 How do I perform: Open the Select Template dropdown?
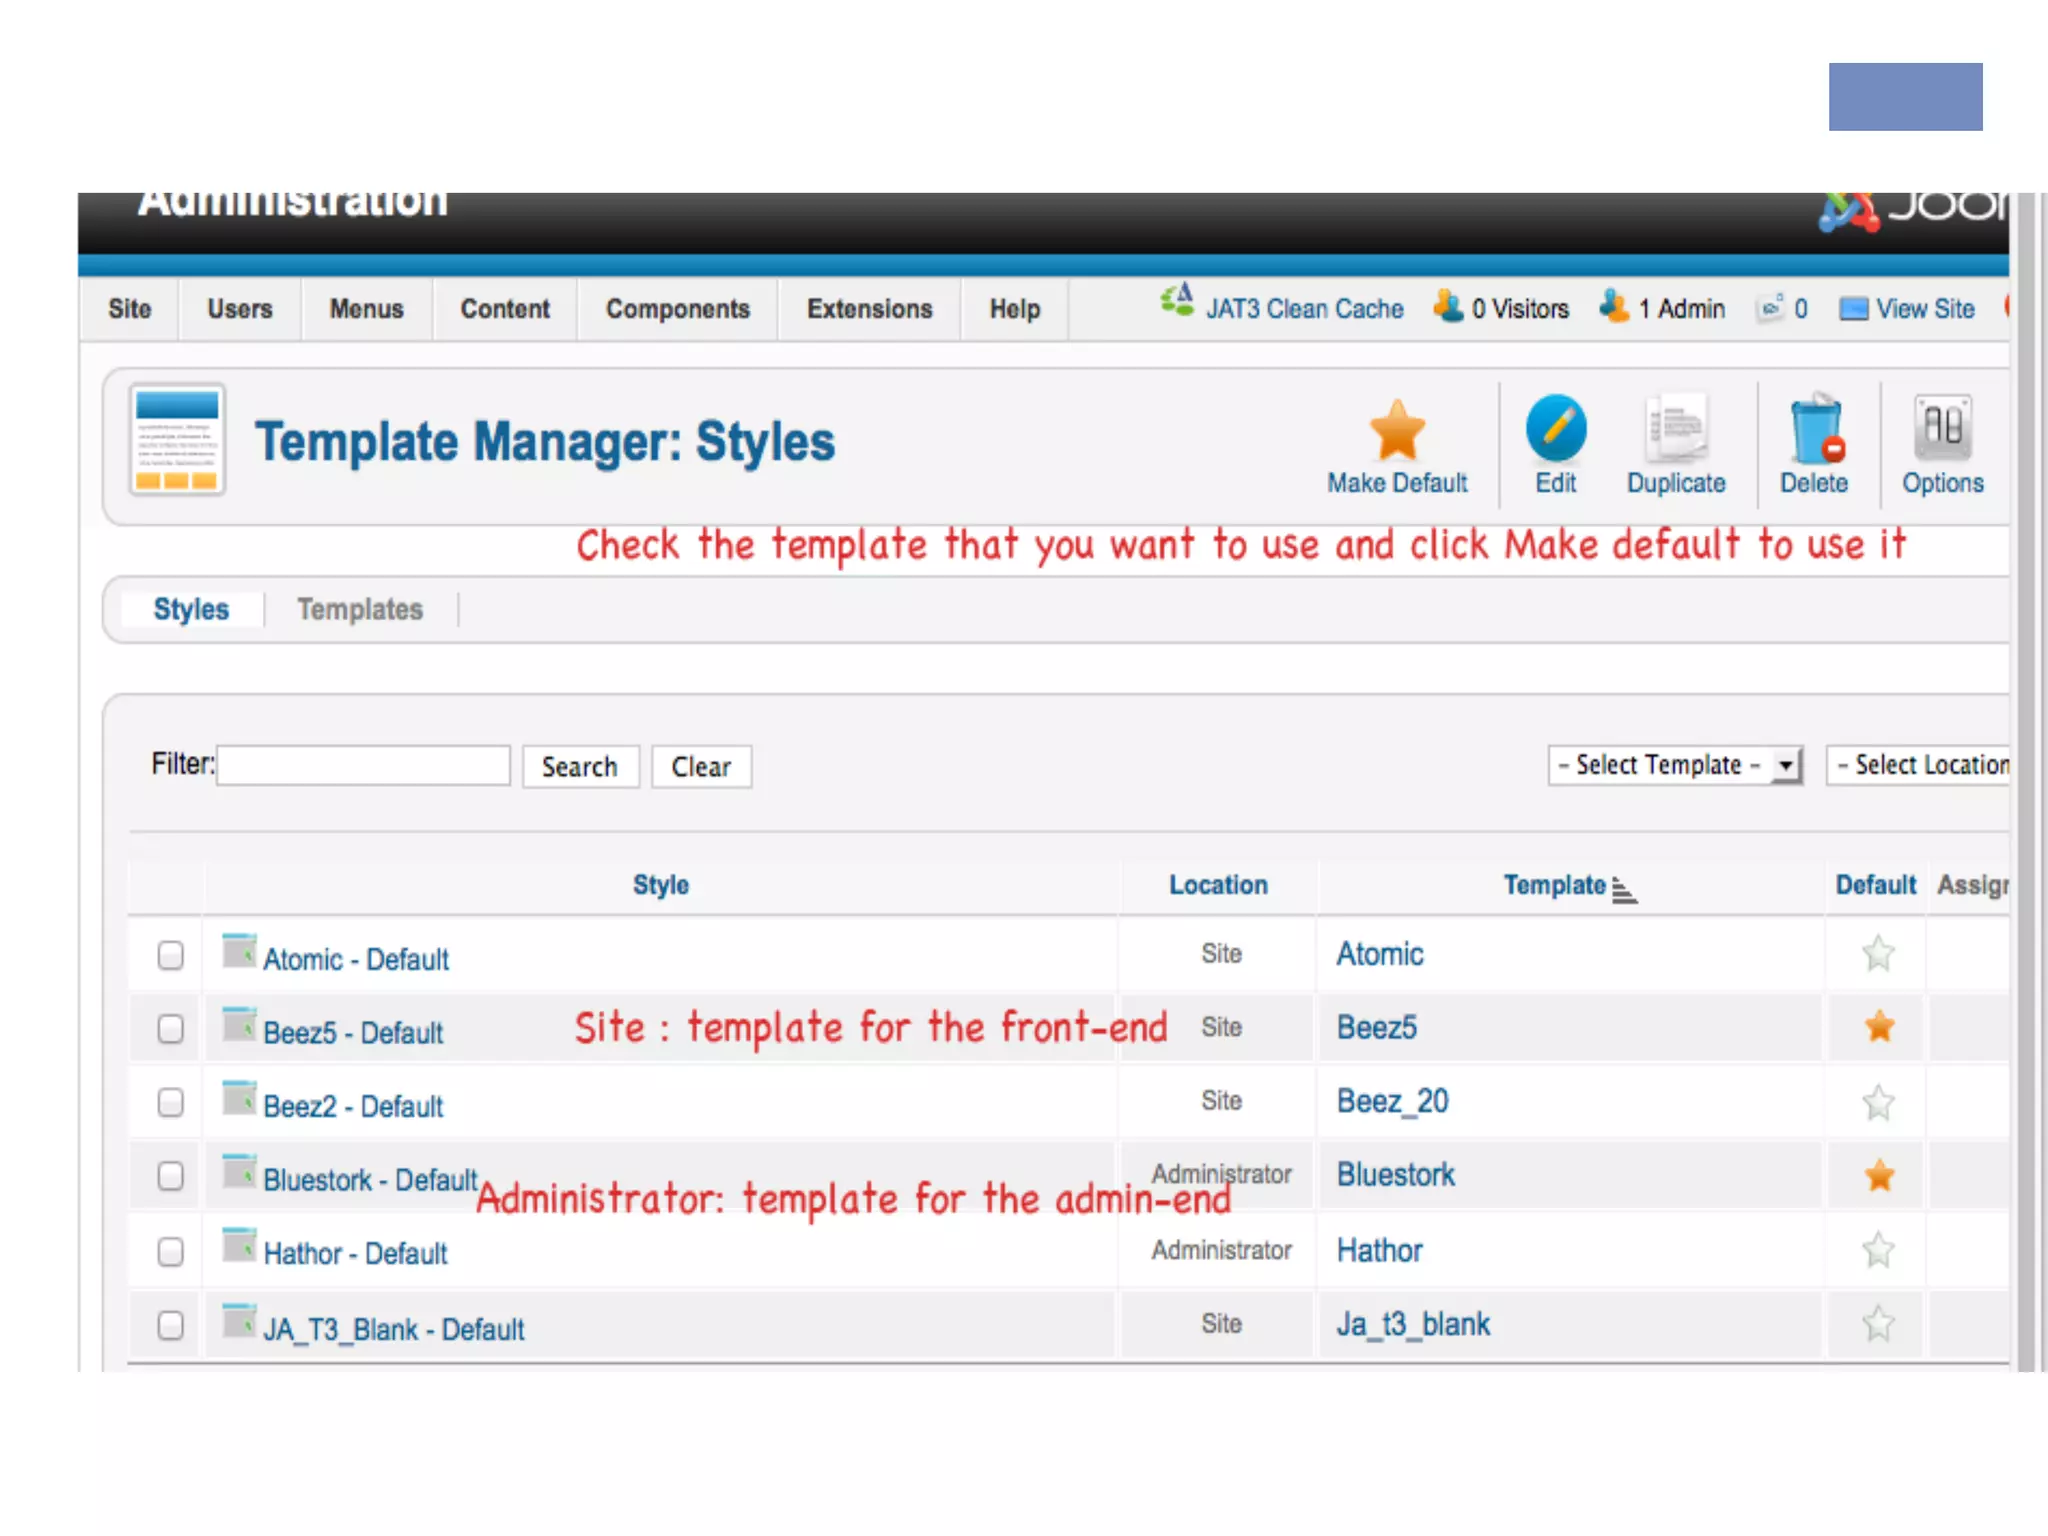[1675, 766]
